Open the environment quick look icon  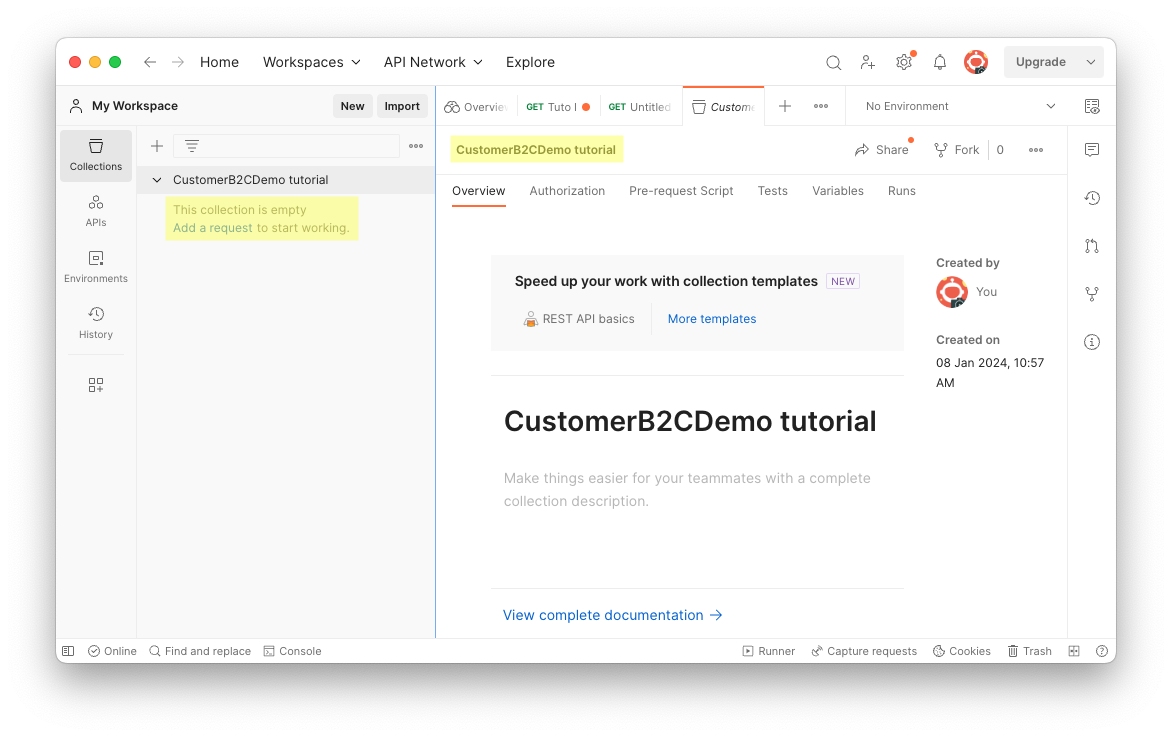[1092, 106]
